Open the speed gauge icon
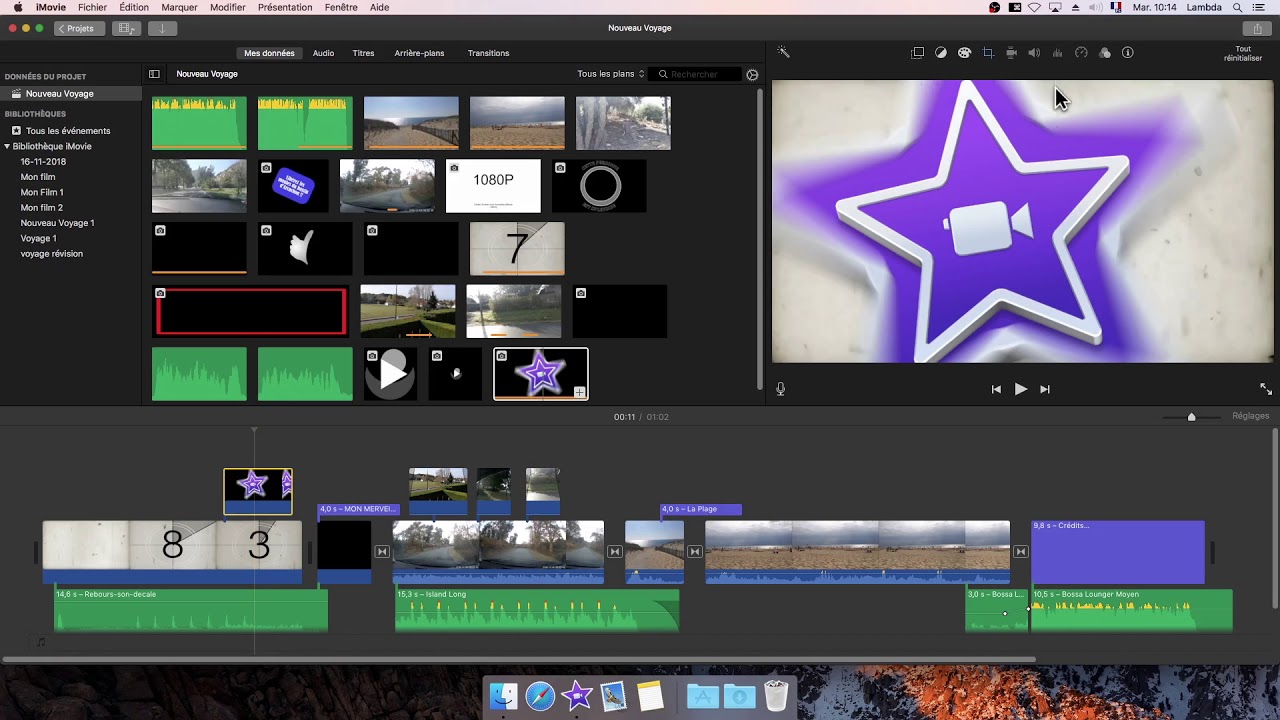 coord(1081,53)
